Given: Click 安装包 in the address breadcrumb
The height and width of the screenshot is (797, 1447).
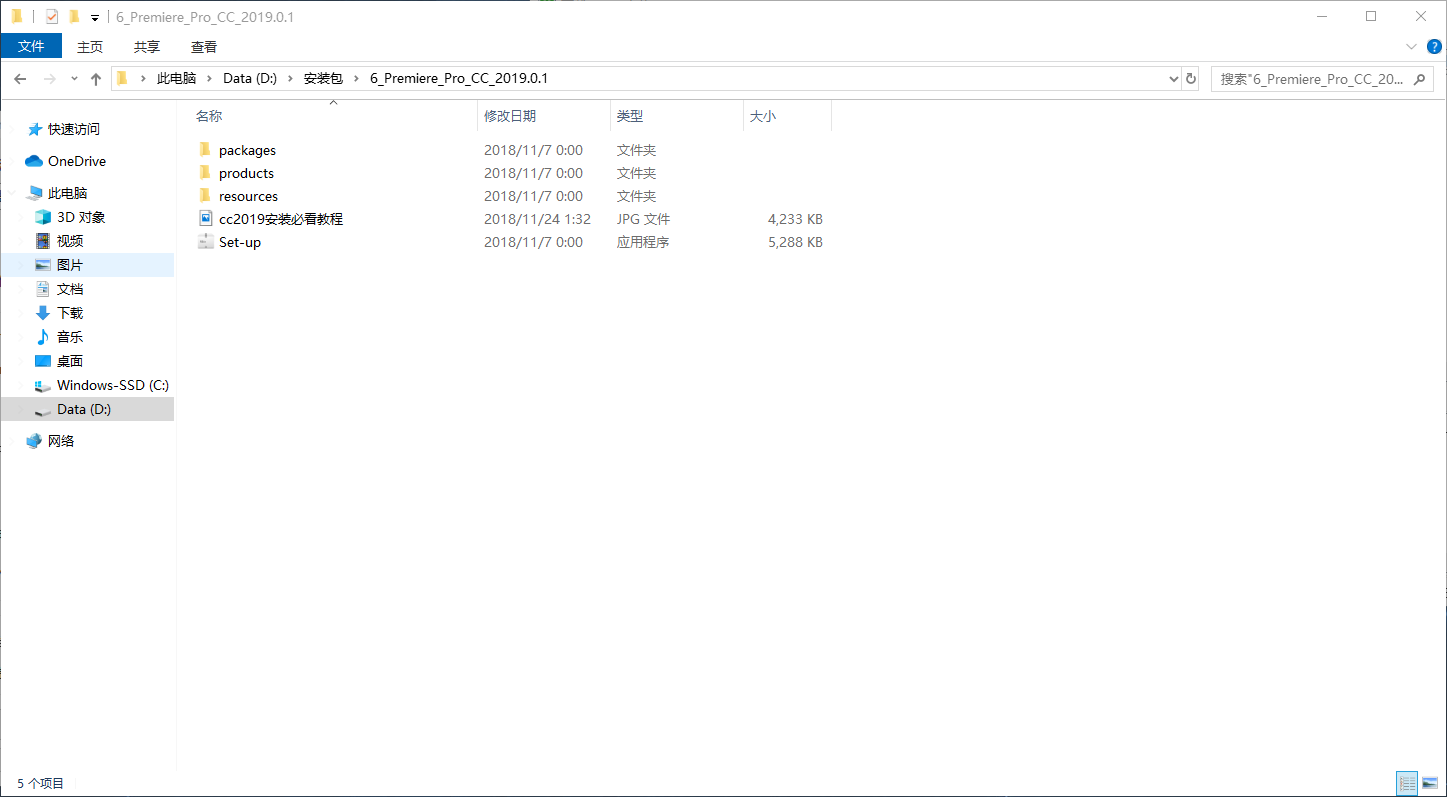Looking at the screenshot, I should [x=323, y=78].
